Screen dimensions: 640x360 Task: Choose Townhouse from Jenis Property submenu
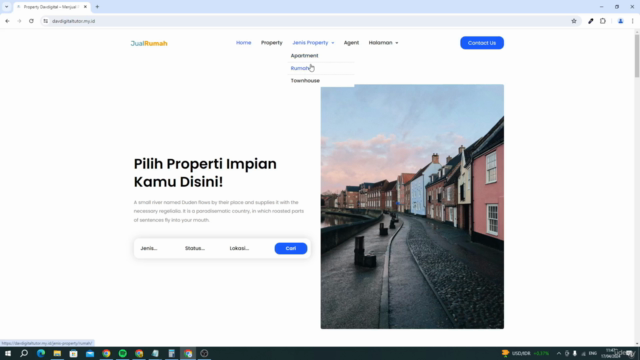pos(305,81)
